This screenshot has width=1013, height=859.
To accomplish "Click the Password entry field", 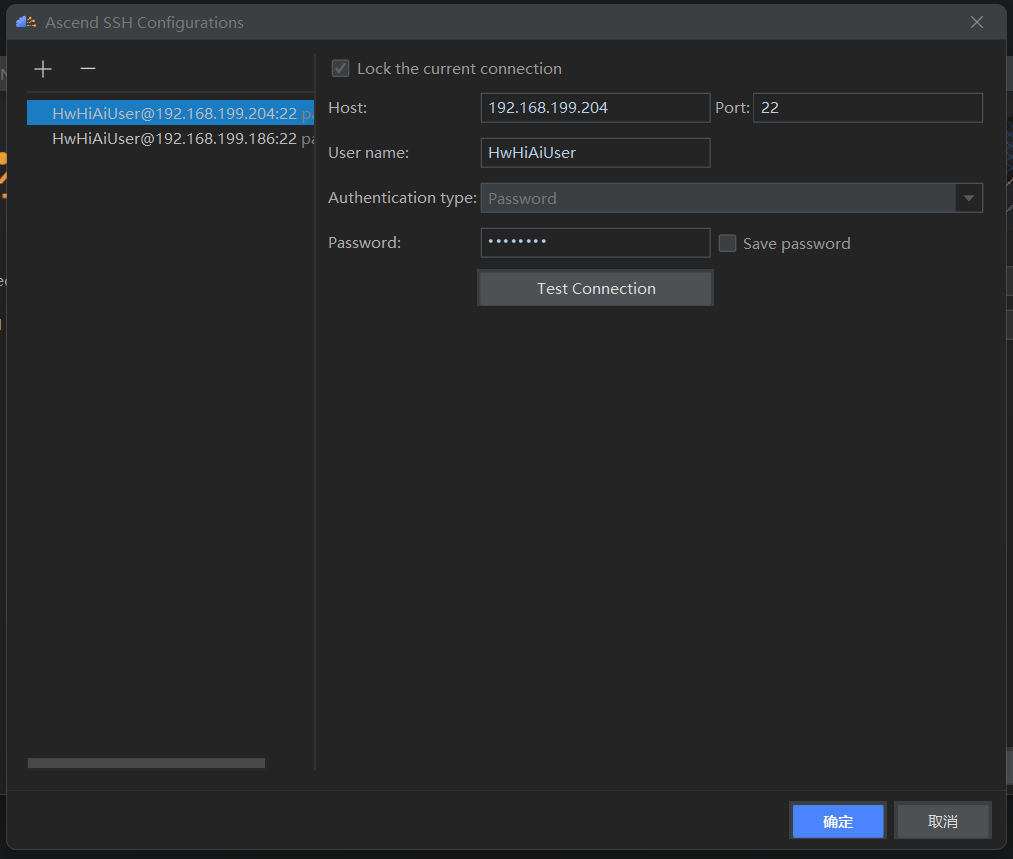I will [x=595, y=243].
